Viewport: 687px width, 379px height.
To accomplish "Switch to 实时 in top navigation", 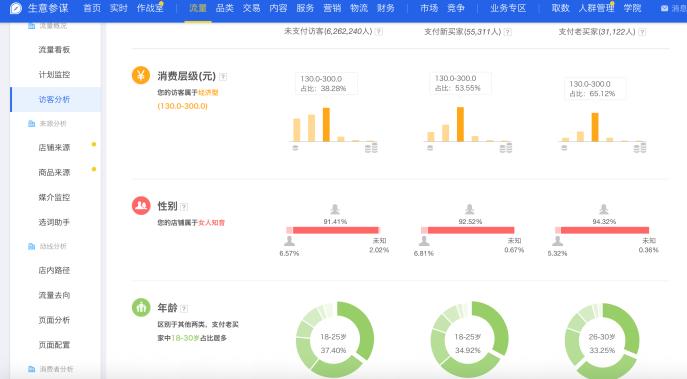I will point(118,8).
